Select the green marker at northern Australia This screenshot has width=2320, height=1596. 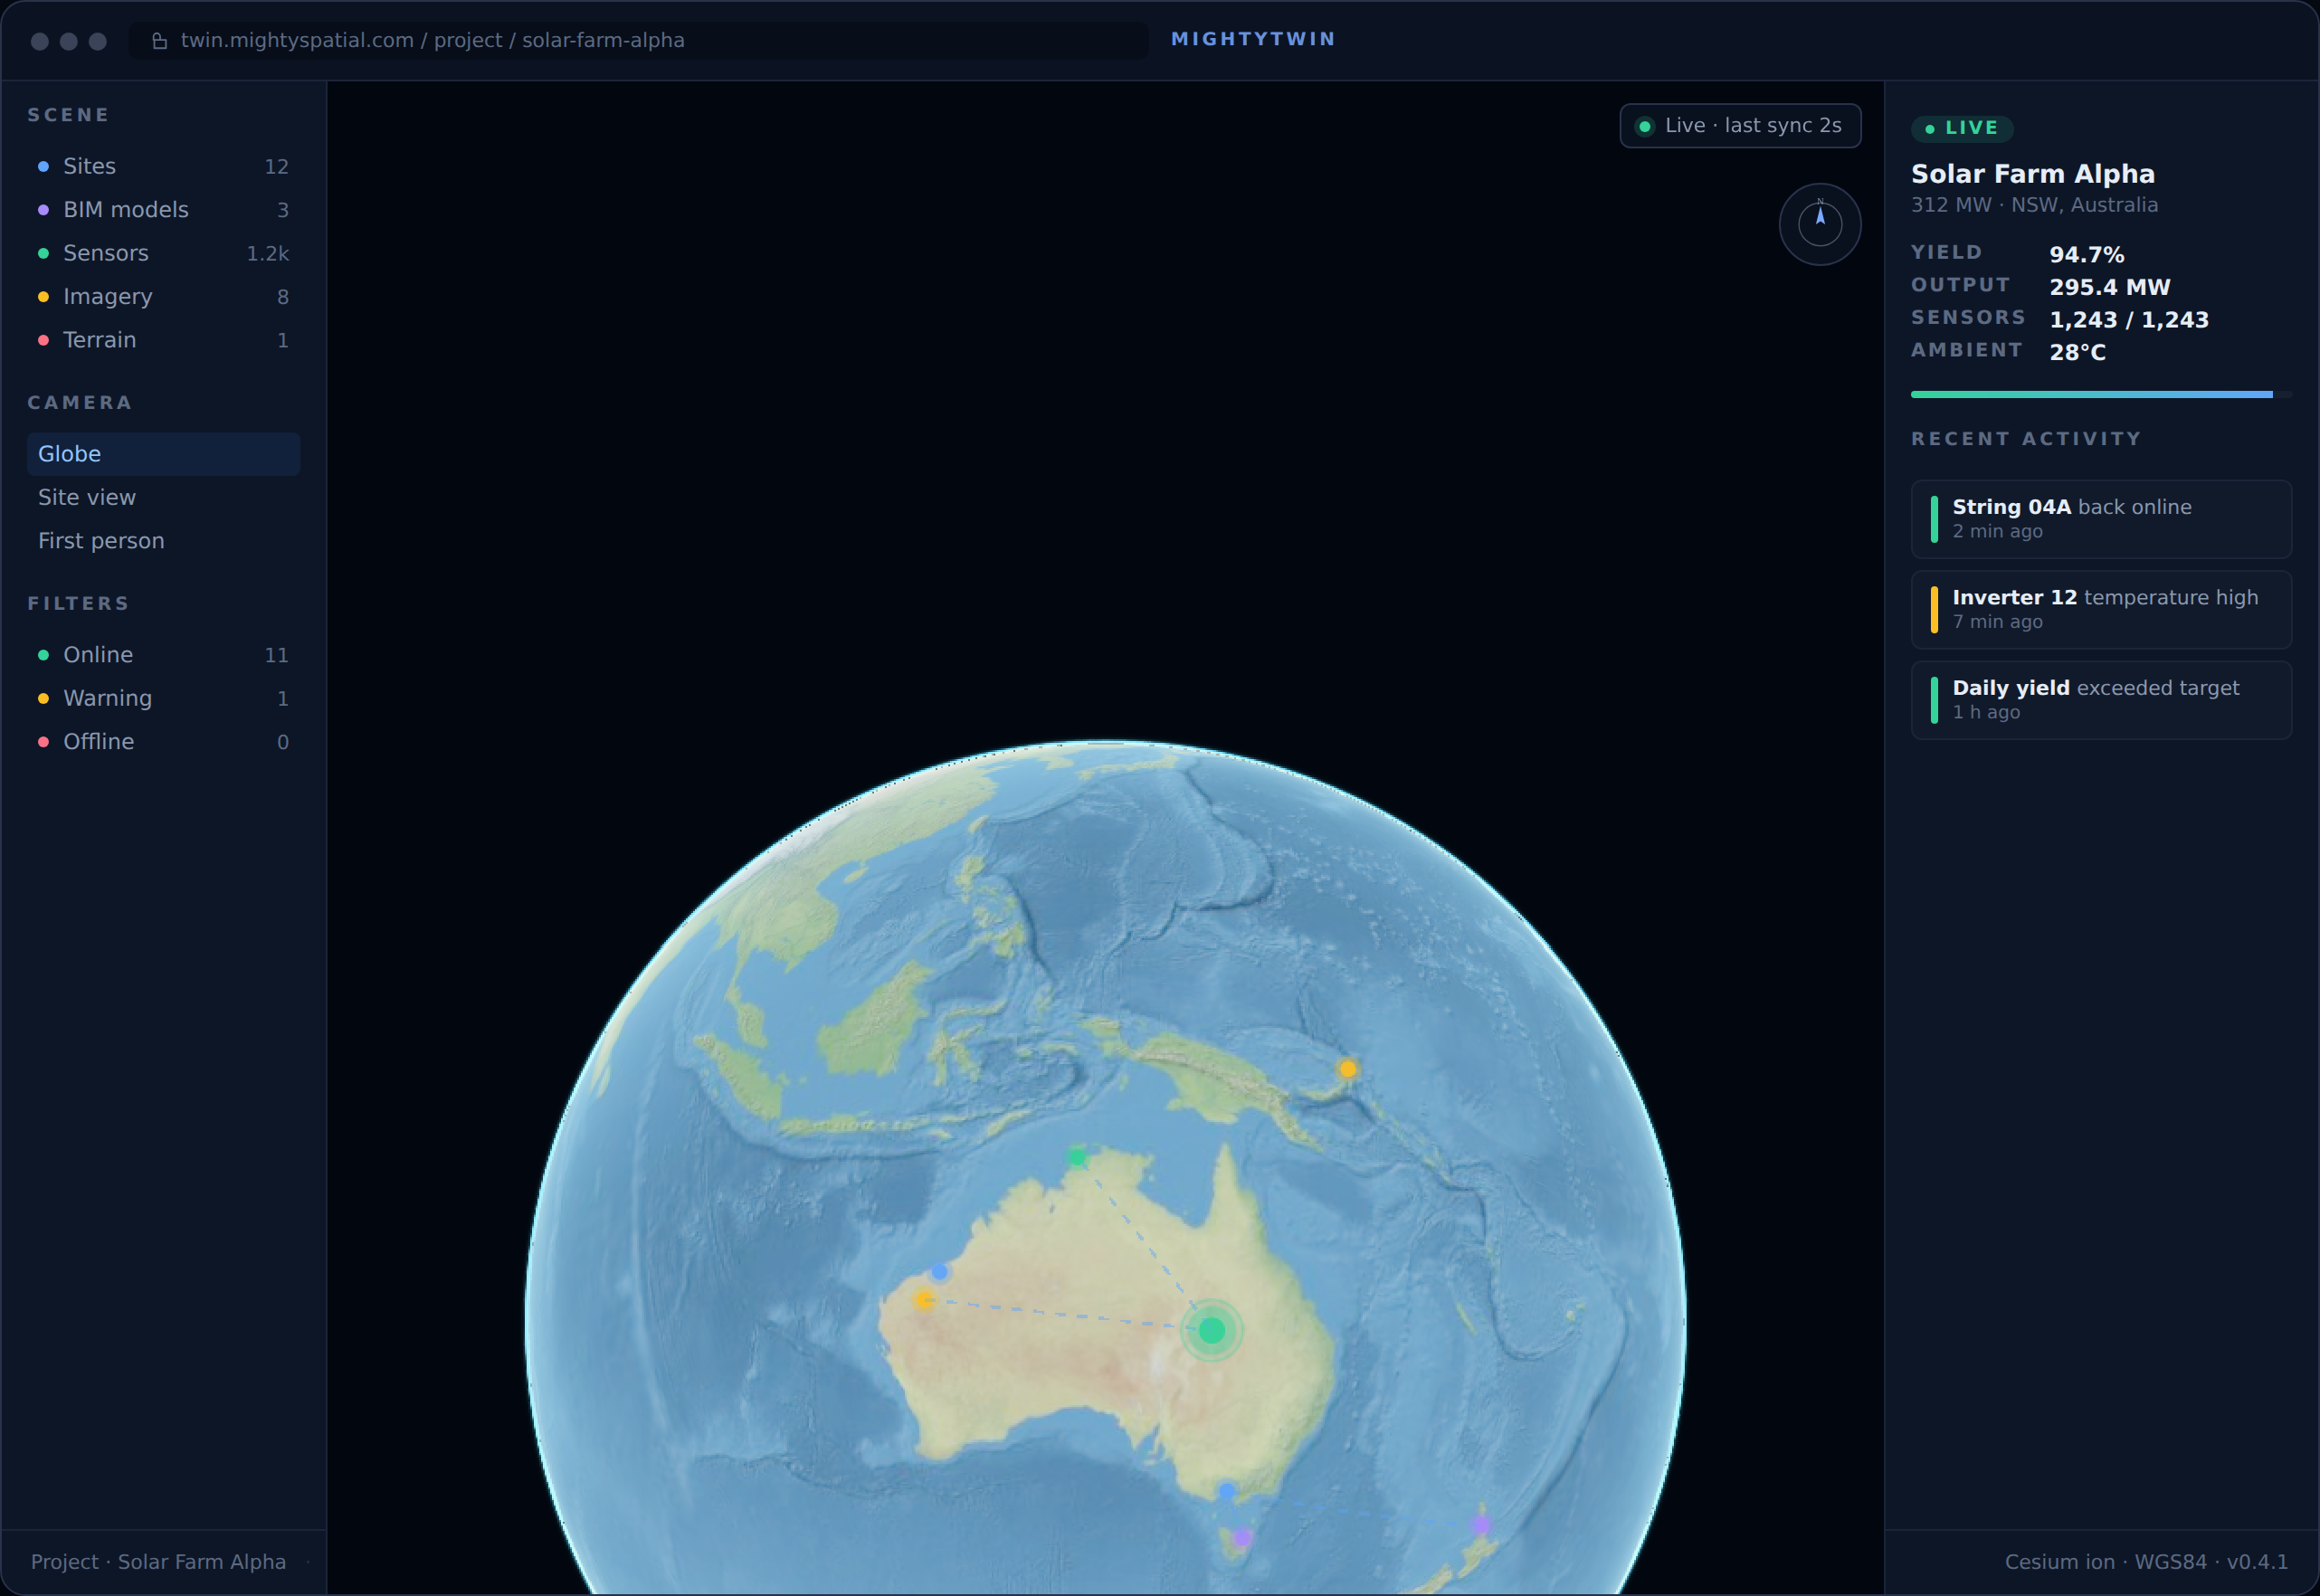(1077, 1157)
